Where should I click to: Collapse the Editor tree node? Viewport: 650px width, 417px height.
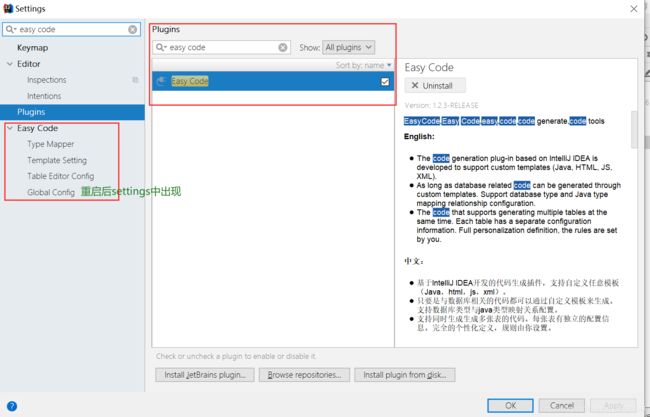pyautogui.click(x=10, y=64)
